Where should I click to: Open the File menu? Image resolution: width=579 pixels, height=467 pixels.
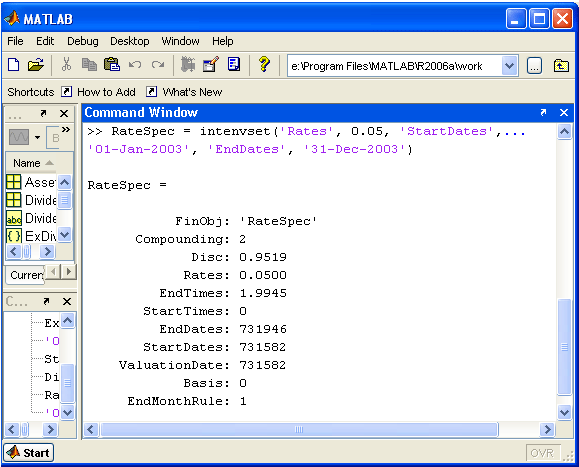[x=15, y=41]
